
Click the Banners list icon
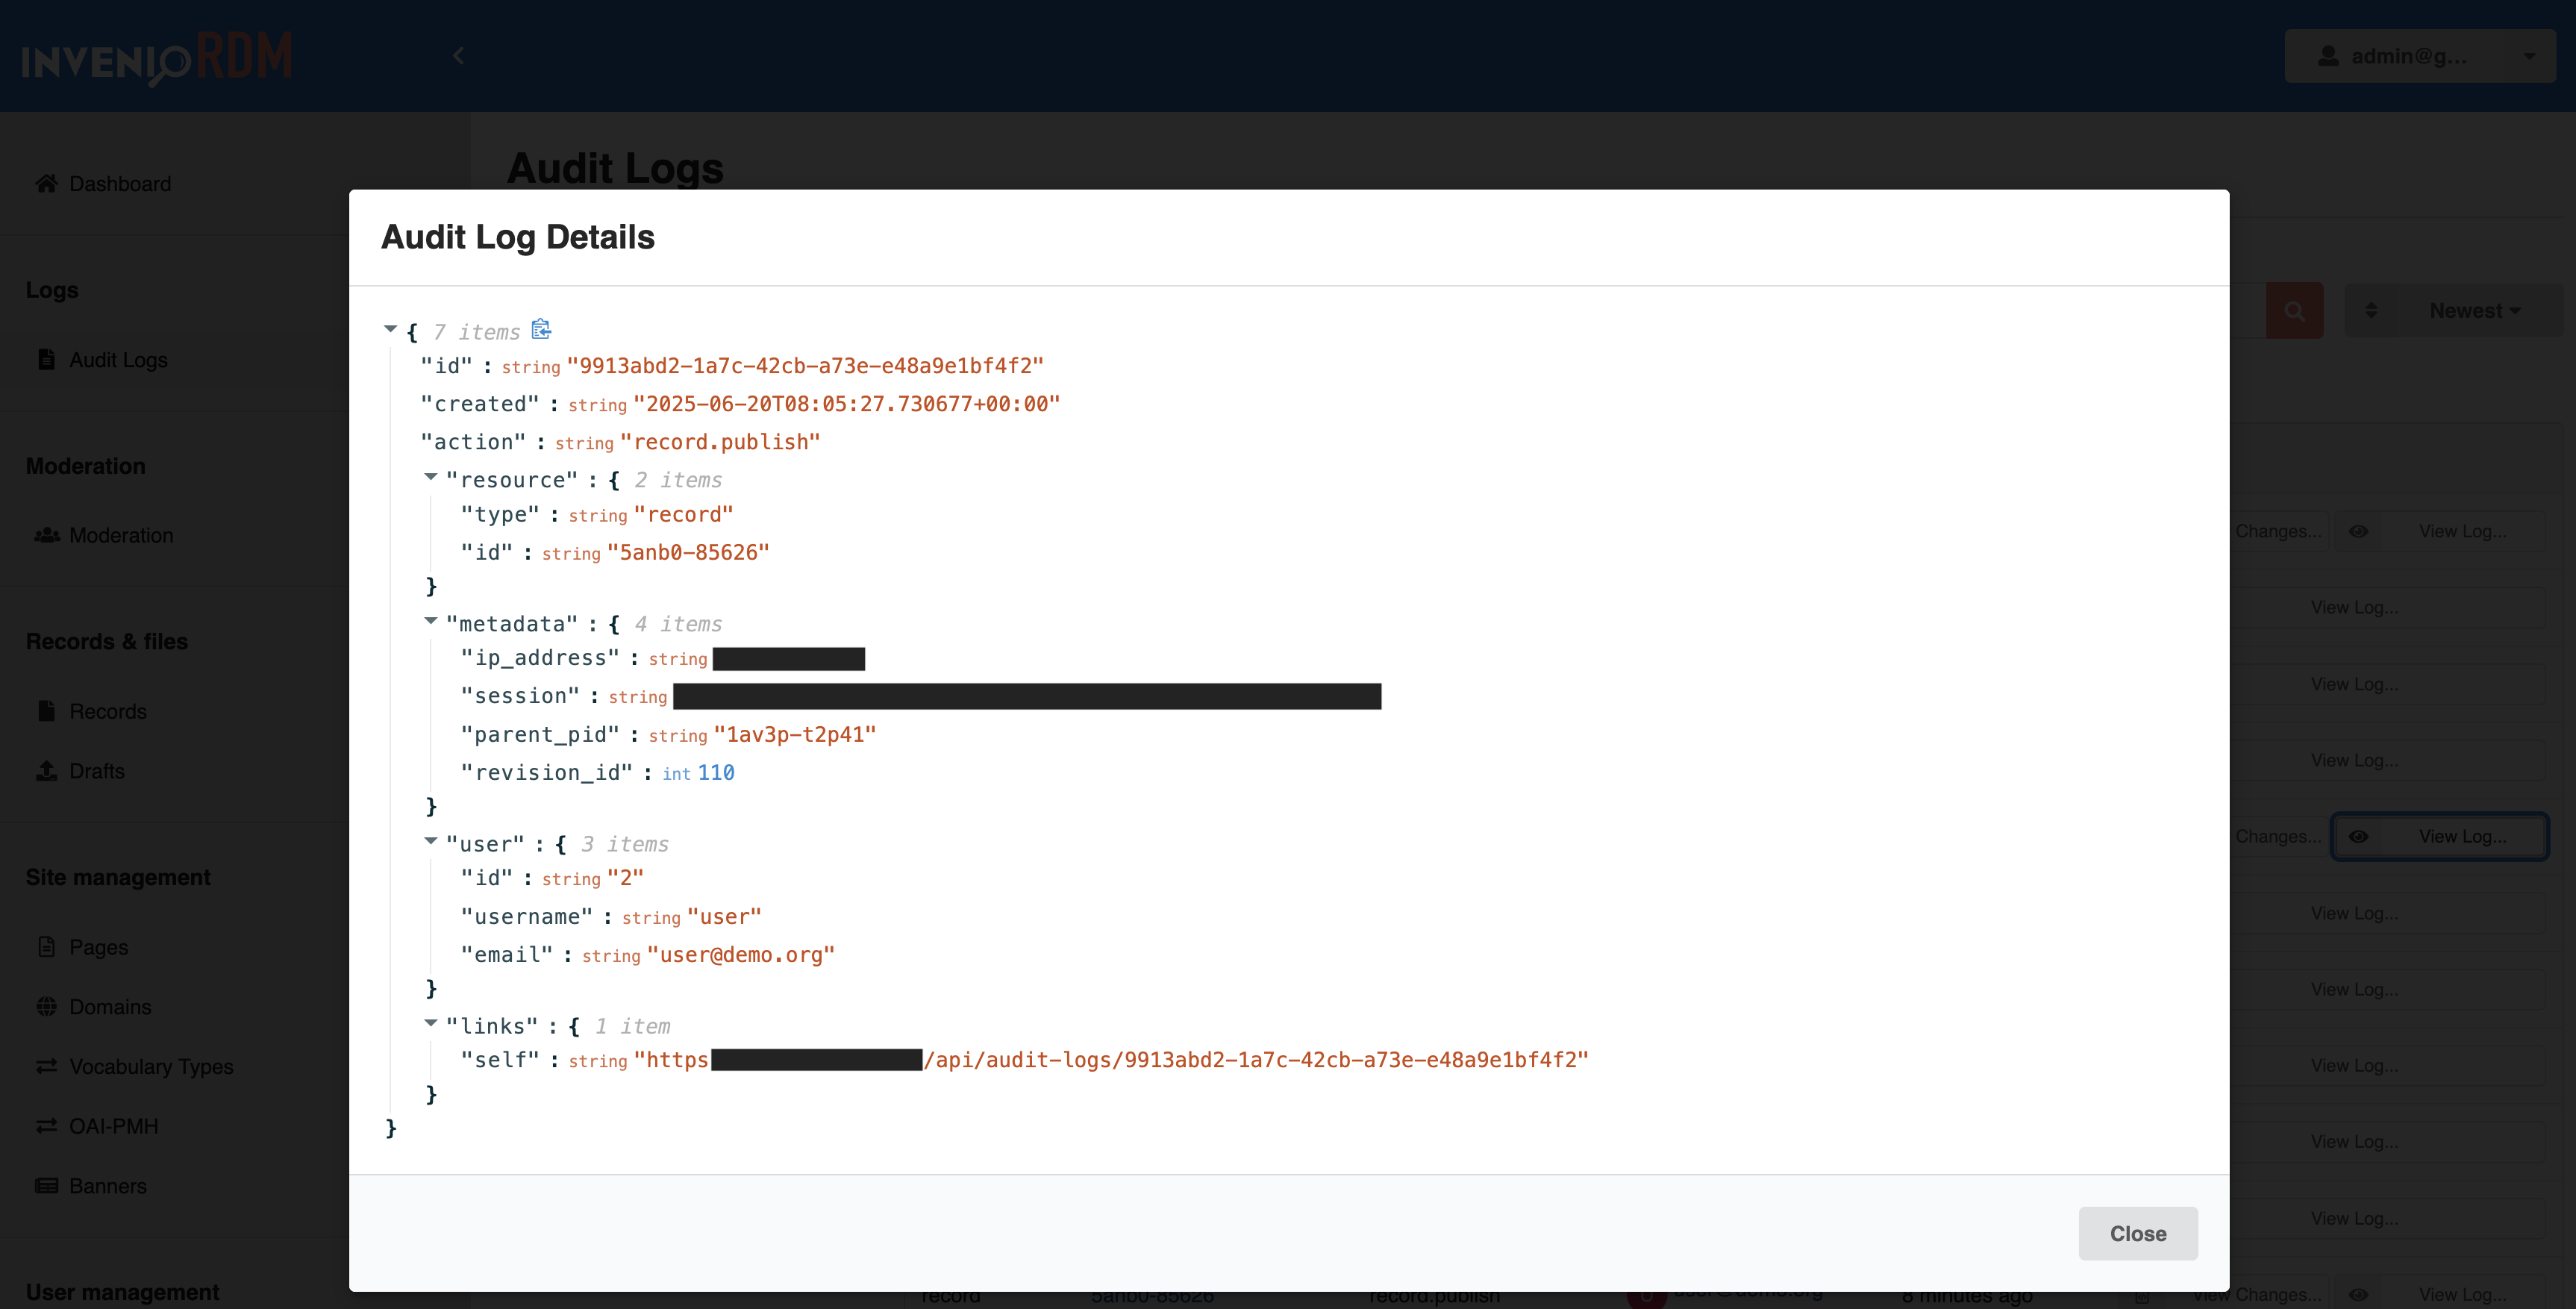click(x=46, y=1185)
